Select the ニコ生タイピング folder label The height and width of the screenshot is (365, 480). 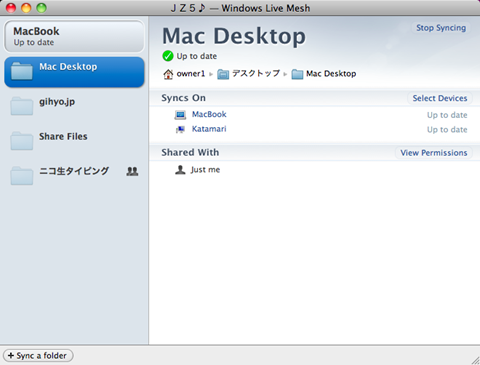pos(74,171)
